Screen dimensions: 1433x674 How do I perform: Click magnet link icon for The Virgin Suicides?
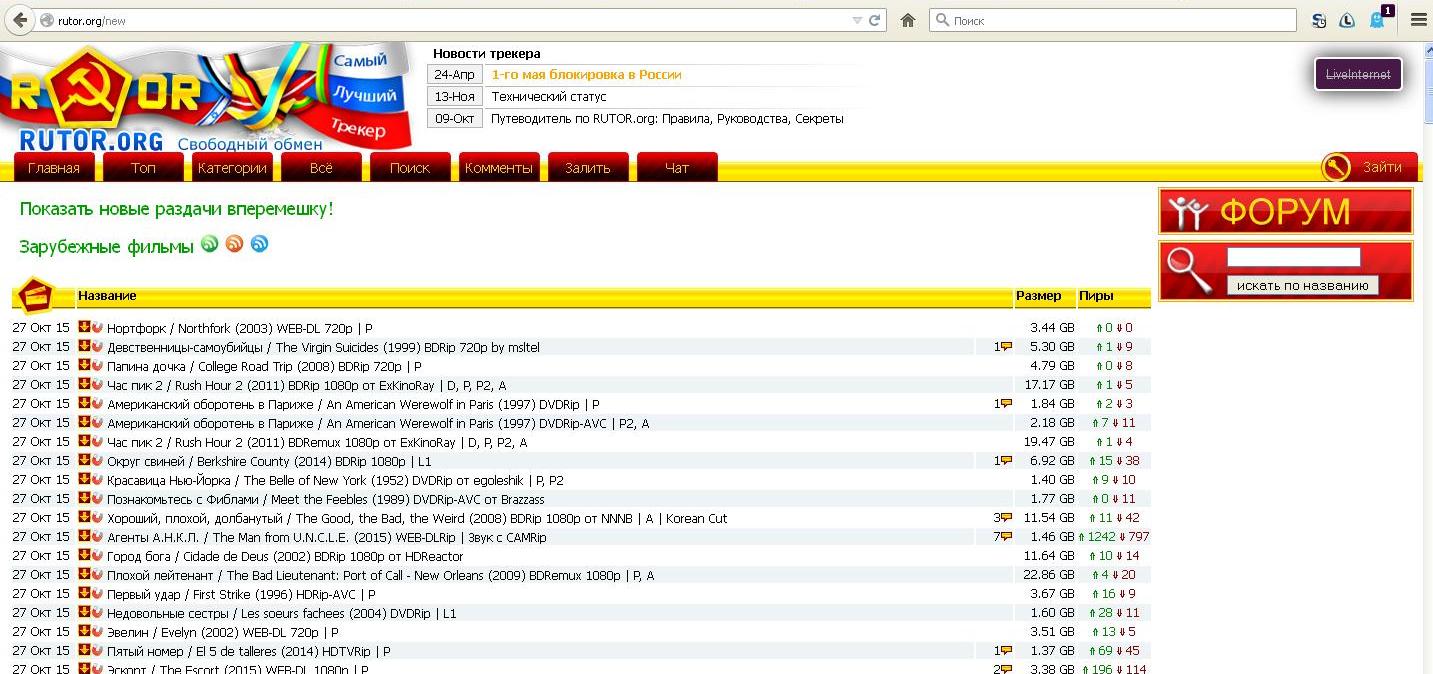97,347
